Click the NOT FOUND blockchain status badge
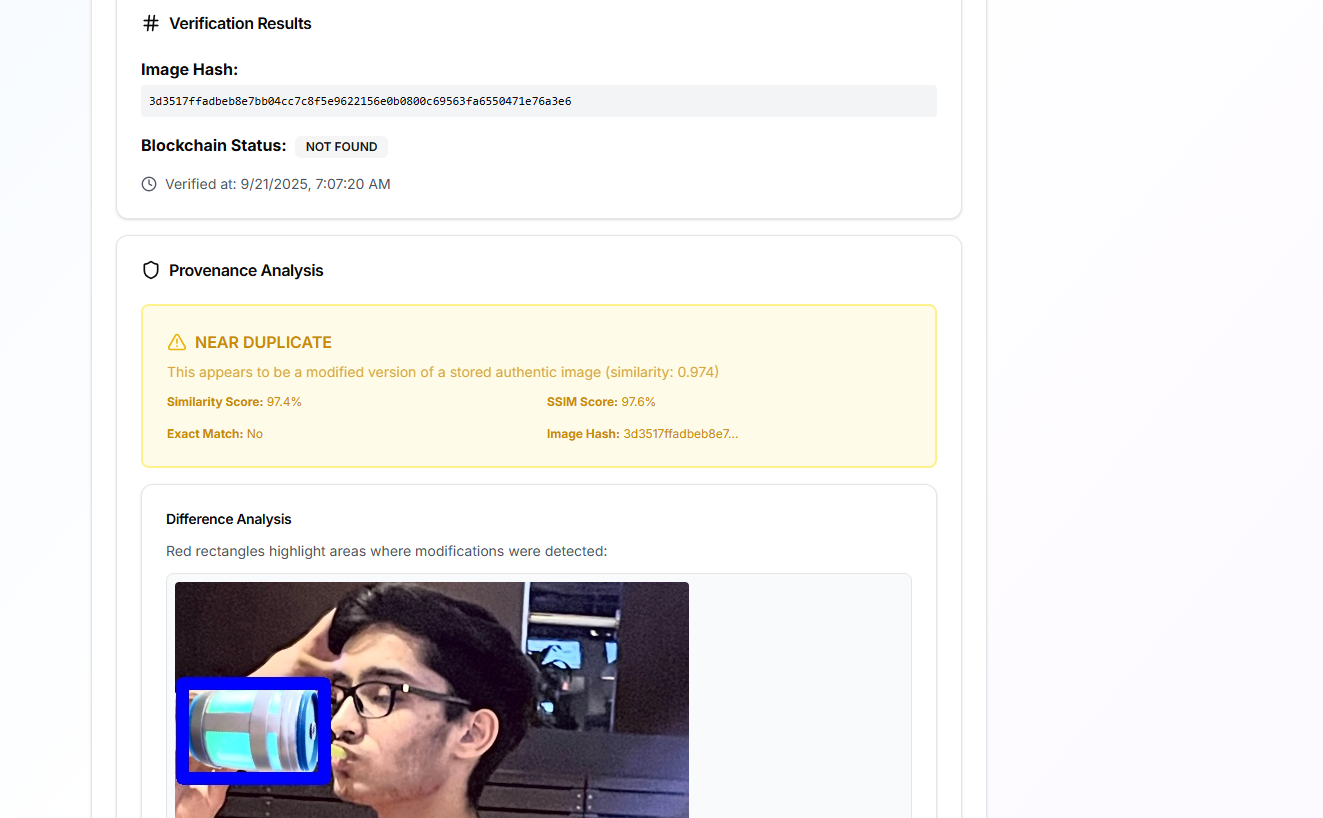This screenshot has height=818, width=1323. pos(341,147)
